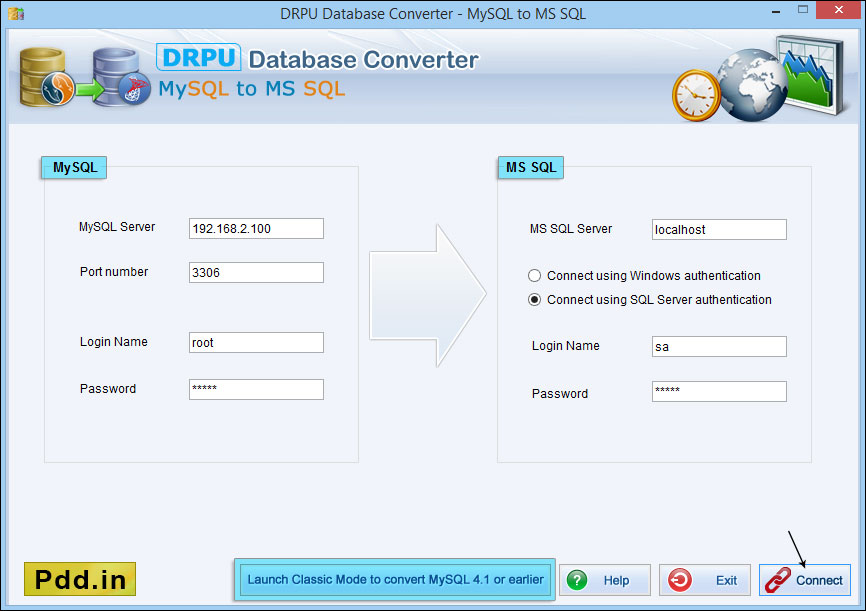This screenshot has height=611, width=866.
Task: Click the MS SQL database cylinder icon in the header
Action: point(122,77)
